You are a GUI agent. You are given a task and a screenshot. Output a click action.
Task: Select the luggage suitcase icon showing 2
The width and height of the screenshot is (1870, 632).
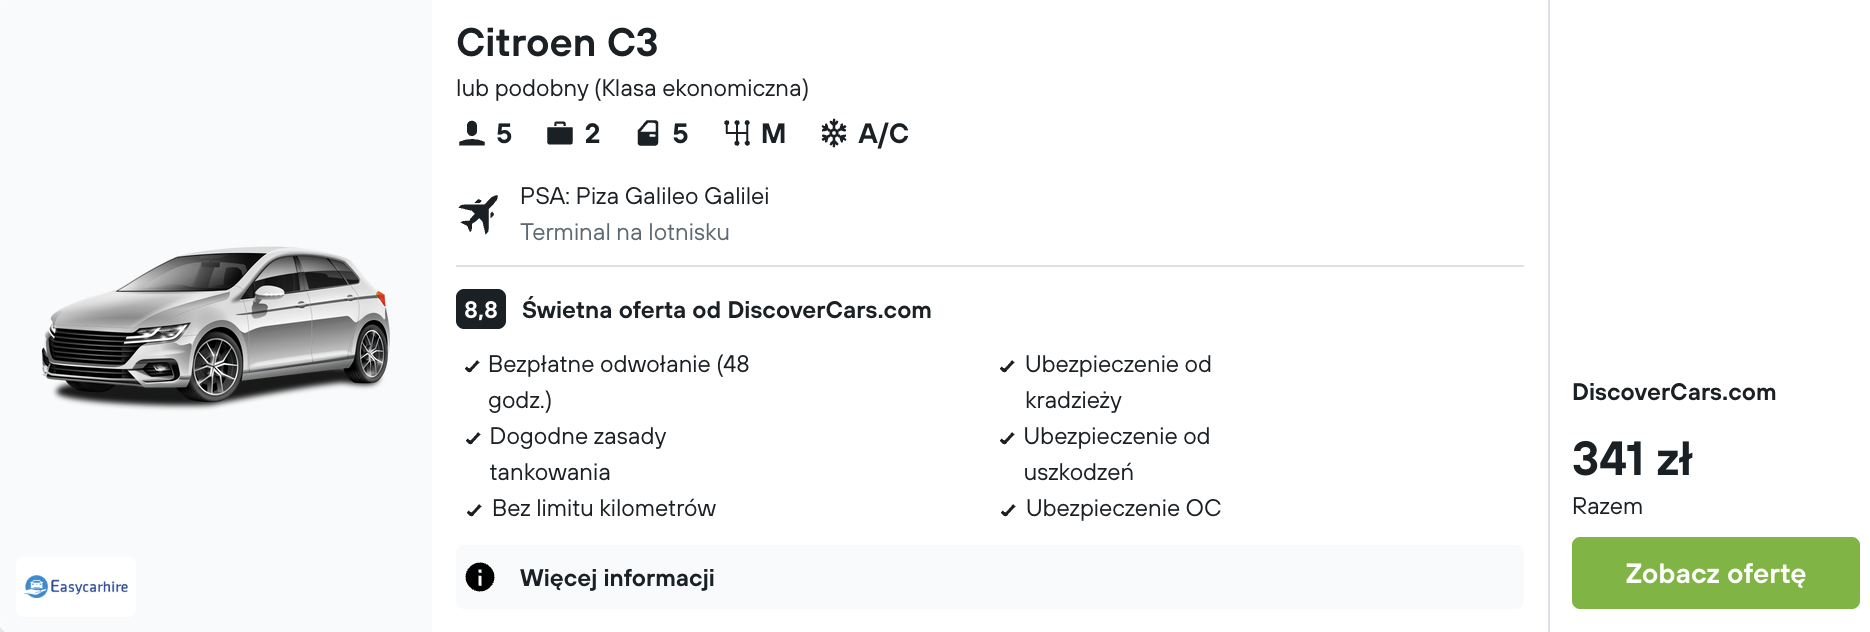pos(560,131)
